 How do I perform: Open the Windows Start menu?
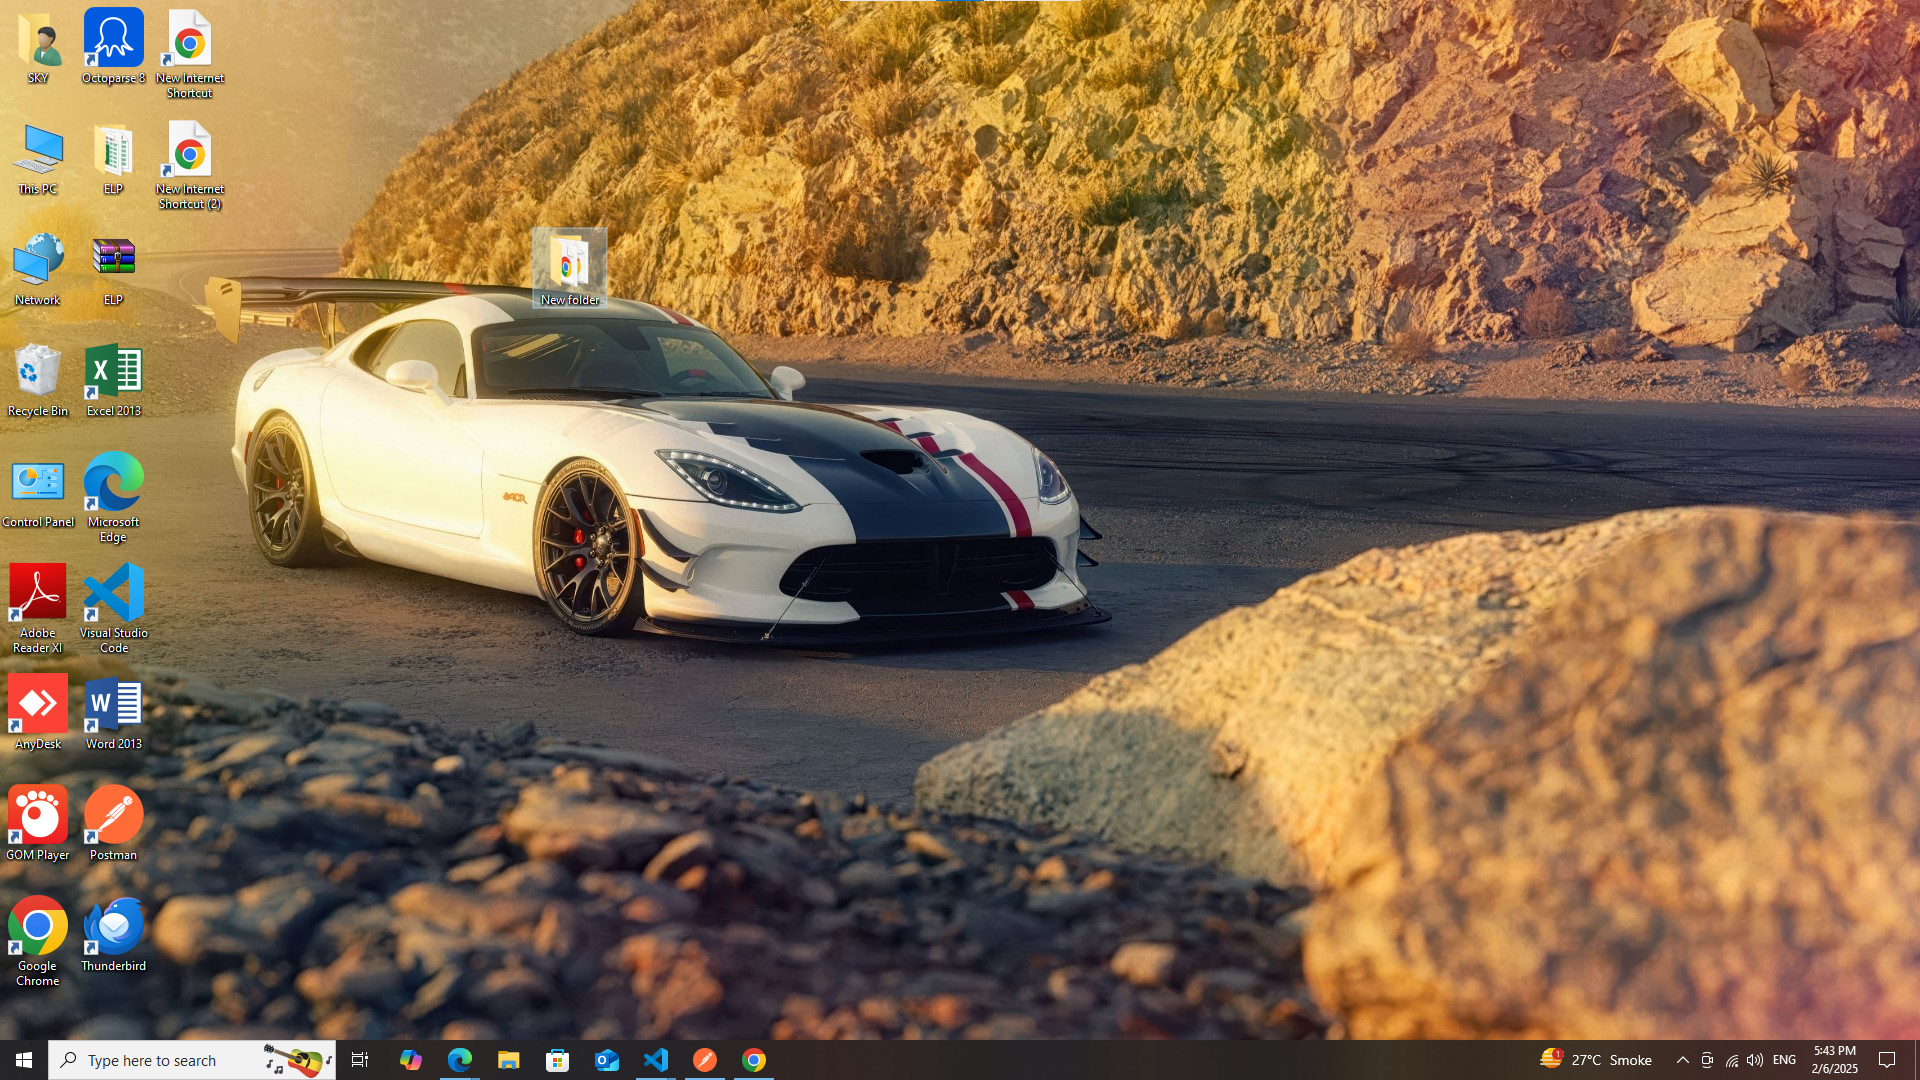pyautogui.click(x=24, y=1060)
